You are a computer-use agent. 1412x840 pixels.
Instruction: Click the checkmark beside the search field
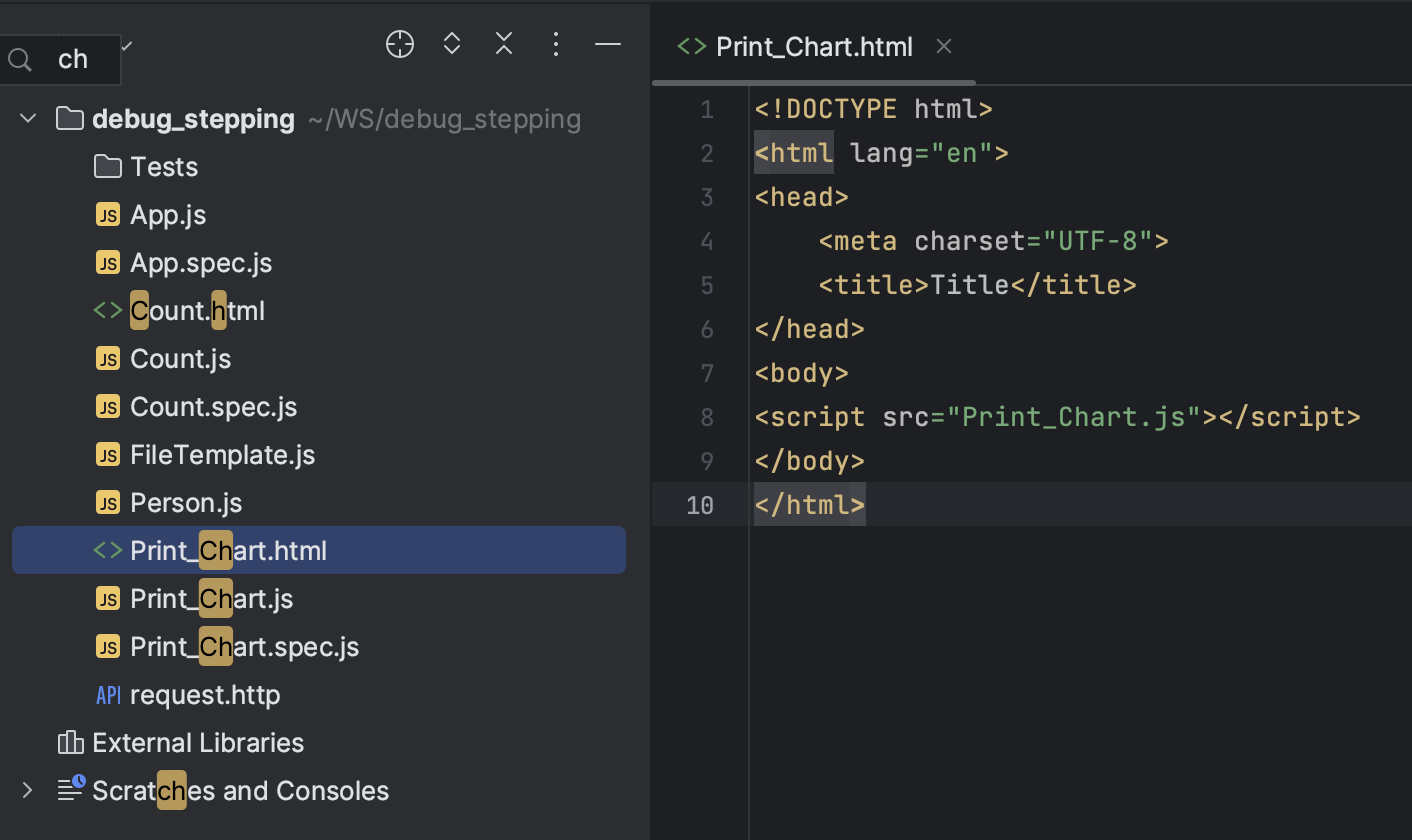(x=127, y=45)
